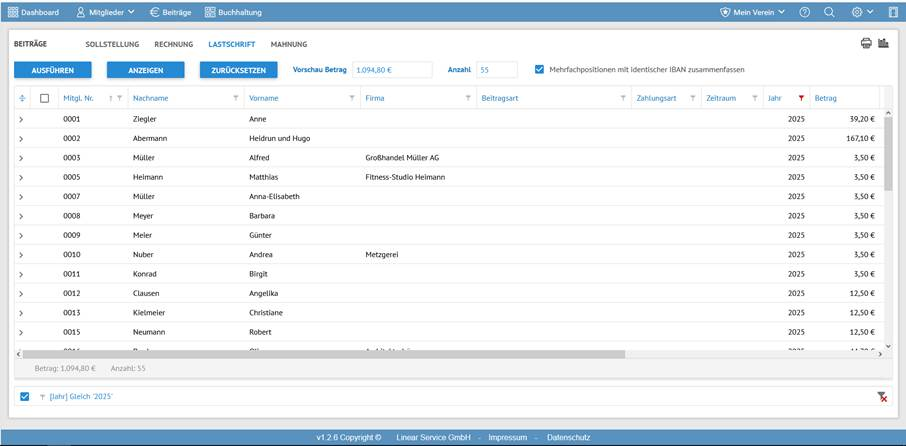Check the select-all checkbox in table header
Image resolution: width=906 pixels, height=446 pixels.
[x=44, y=98]
